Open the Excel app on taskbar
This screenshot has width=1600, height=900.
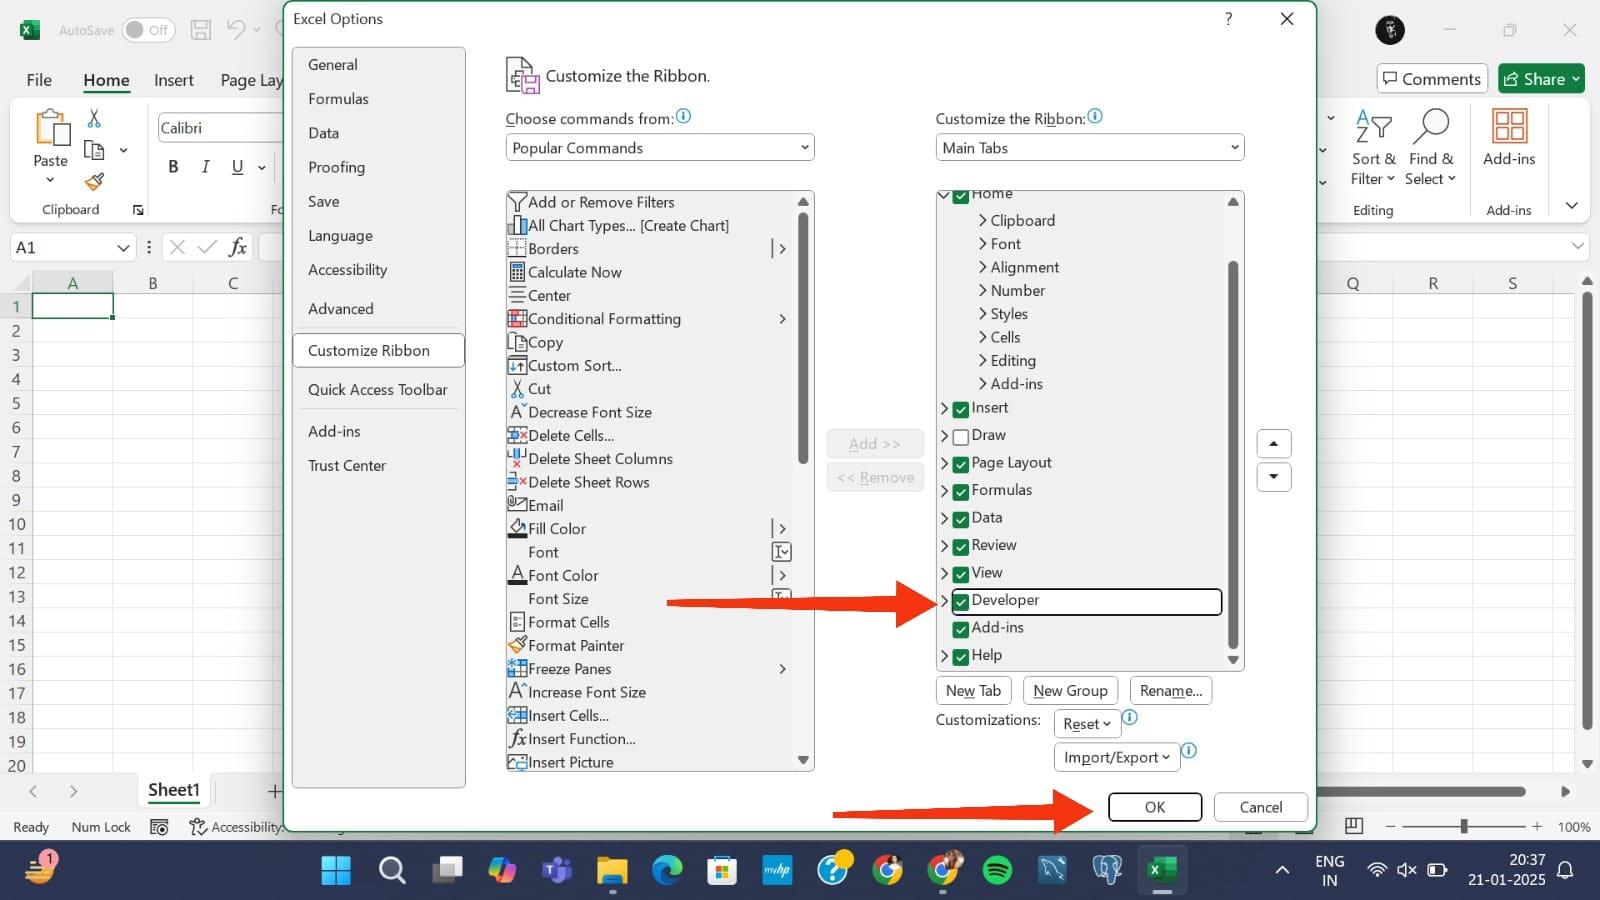[x=1161, y=870]
